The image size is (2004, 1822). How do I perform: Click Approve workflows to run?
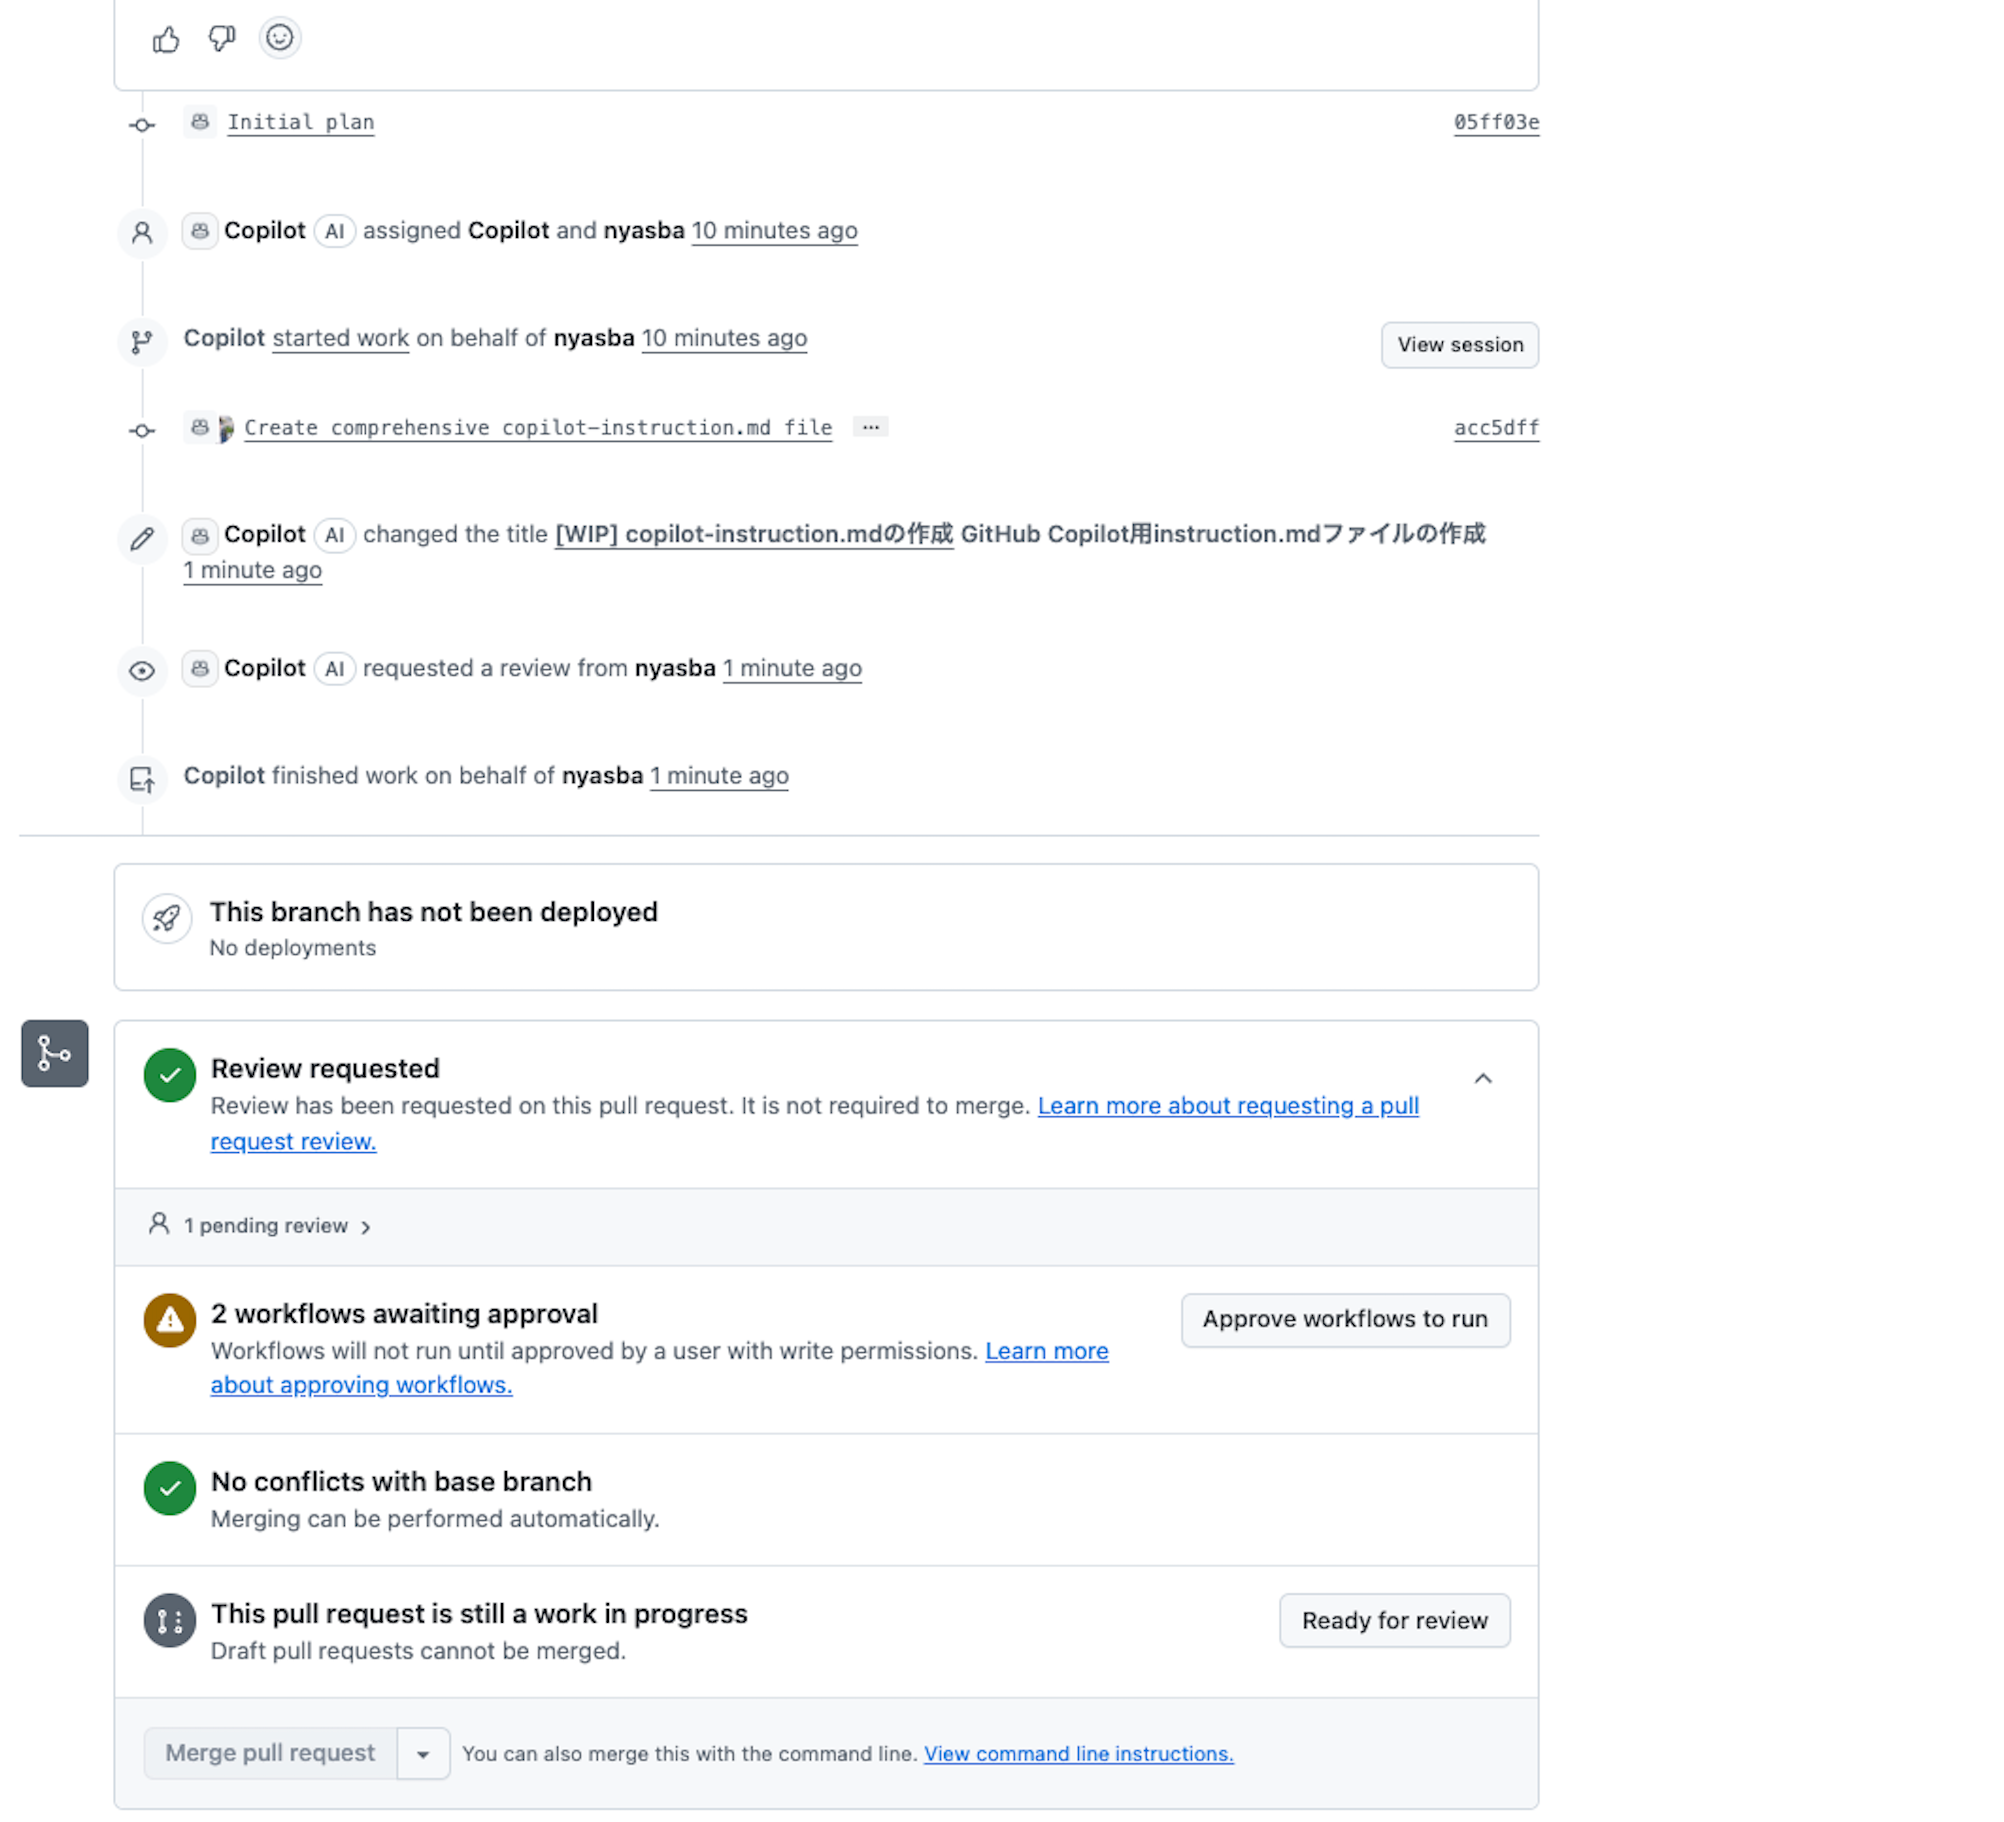click(1345, 1319)
